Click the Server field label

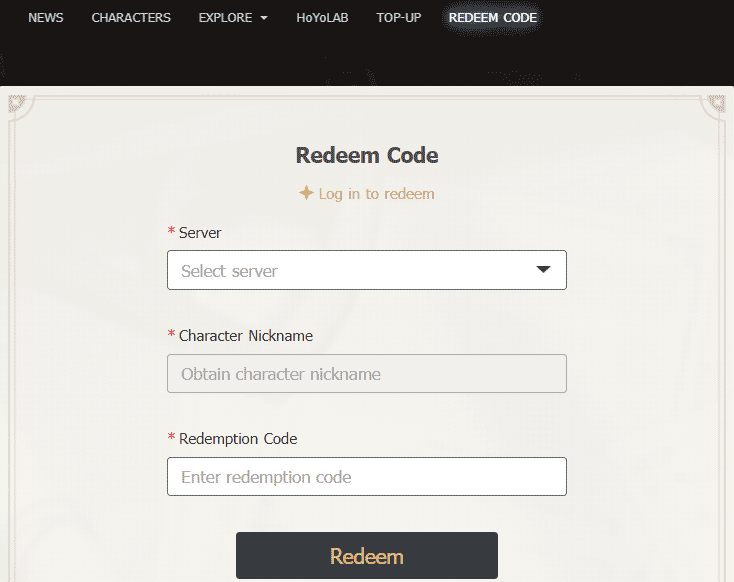(200, 232)
